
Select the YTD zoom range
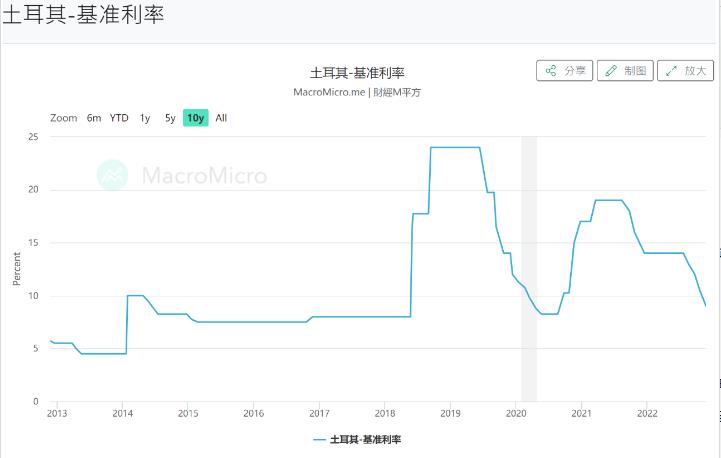coord(119,118)
